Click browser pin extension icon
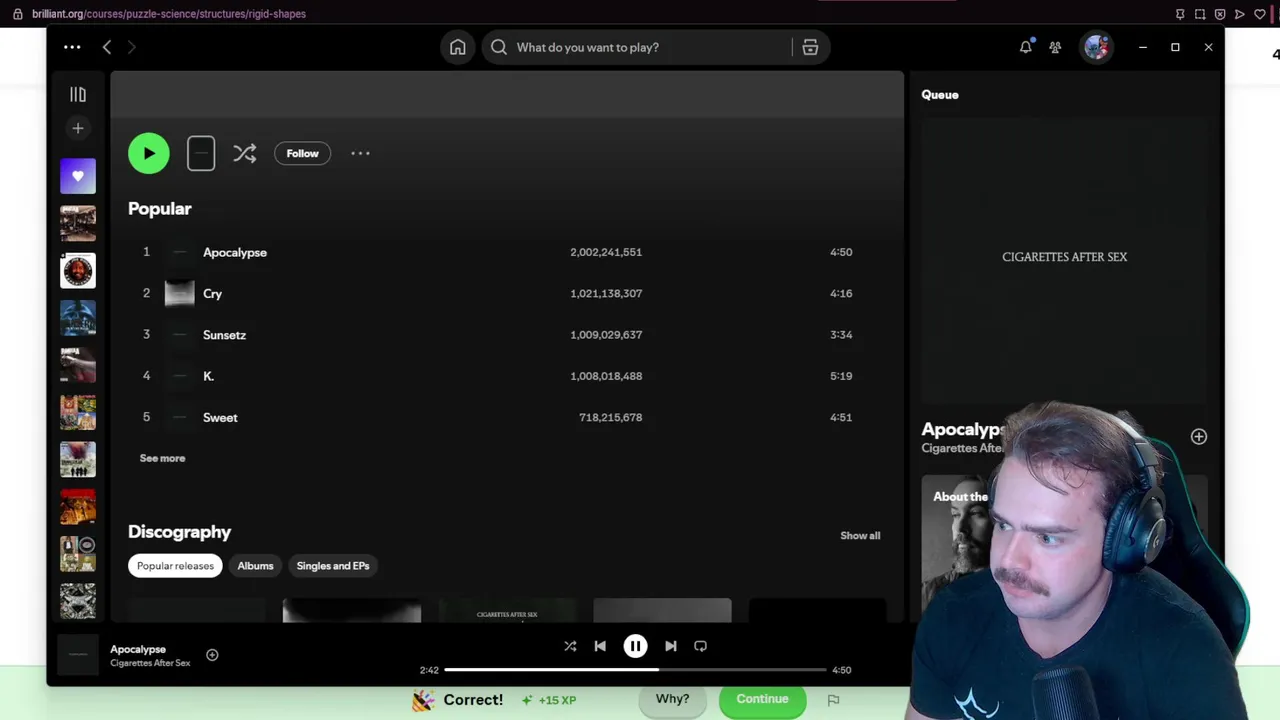The height and width of the screenshot is (720, 1280). [1180, 14]
